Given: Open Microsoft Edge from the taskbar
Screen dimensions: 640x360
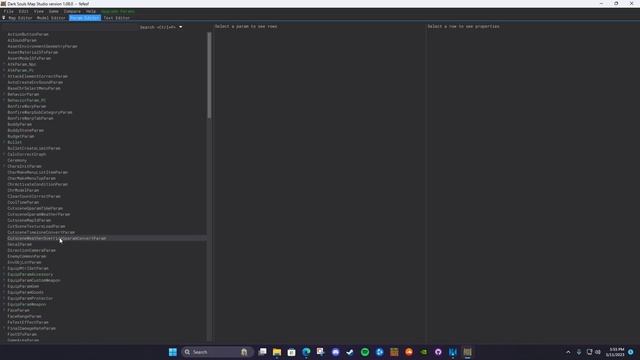Looking at the screenshot, I should [306, 352].
